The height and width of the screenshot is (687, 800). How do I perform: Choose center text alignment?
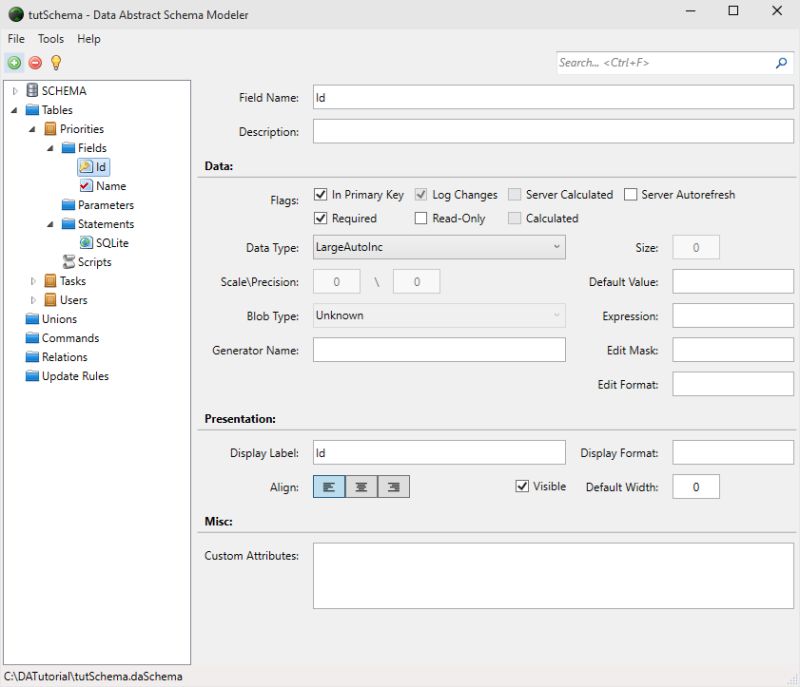[x=361, y=487]
